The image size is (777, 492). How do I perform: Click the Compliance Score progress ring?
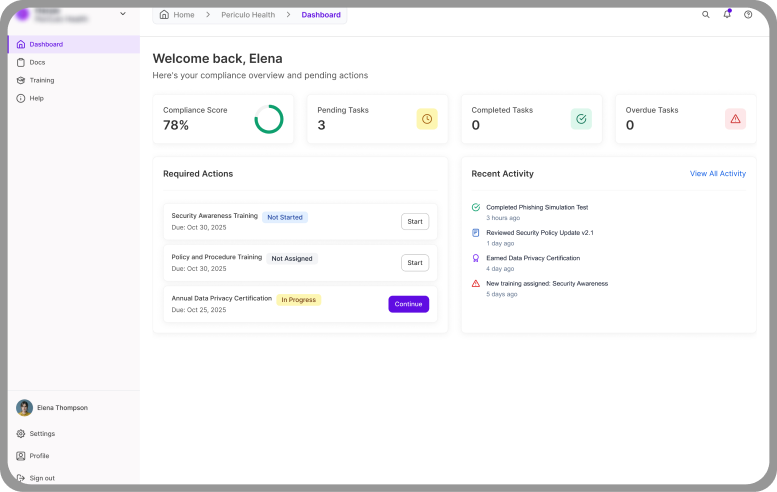point(268,119)
